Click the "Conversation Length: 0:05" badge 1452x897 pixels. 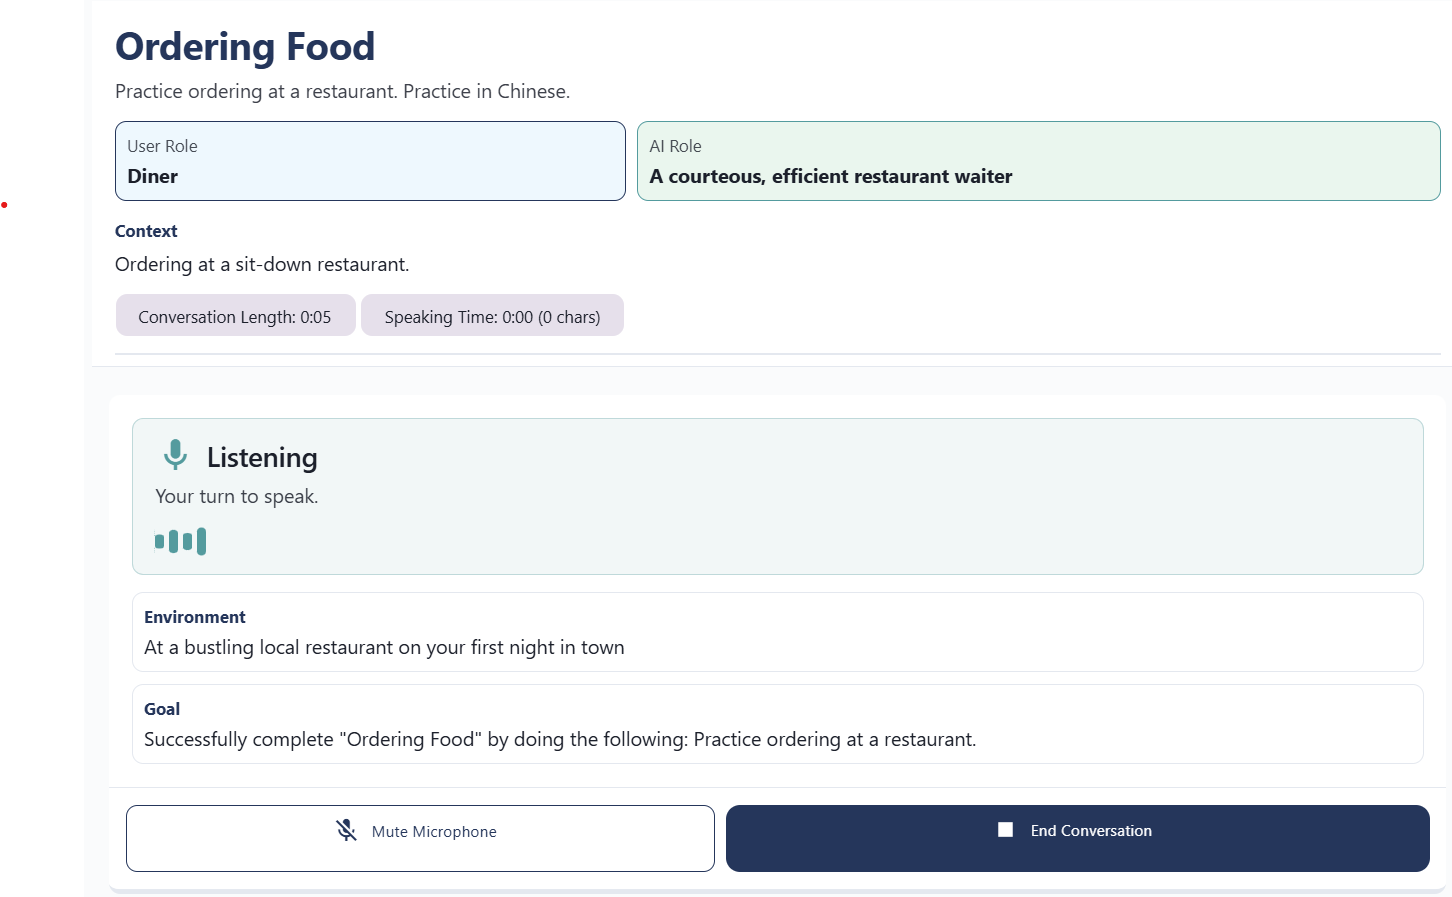tap(235, 315)
